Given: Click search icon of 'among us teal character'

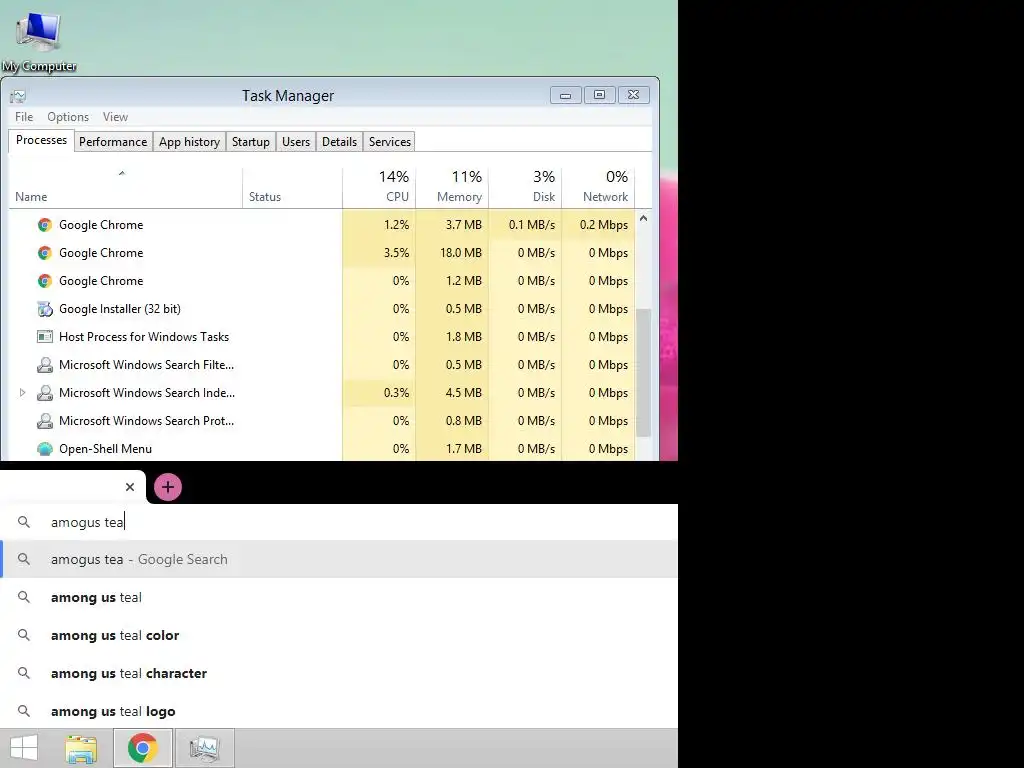Looking at the screenshot, I should [24, 673].
